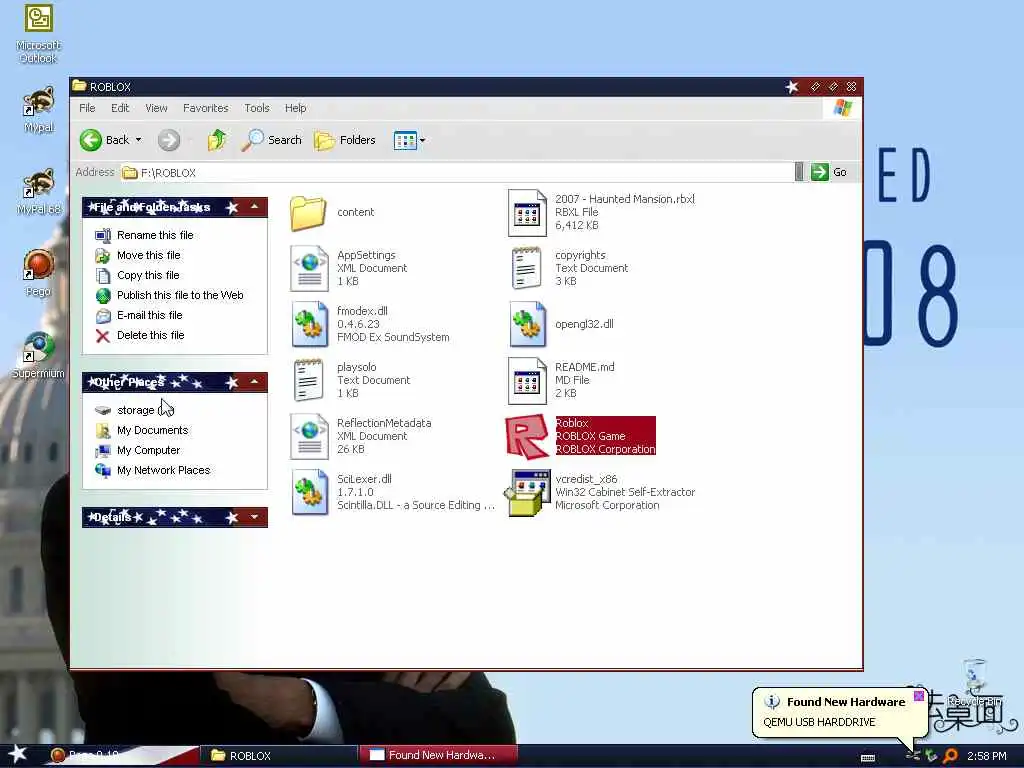Image resolution: width=1024 pixels, height=768 pixels.
Task: Click the 2007 - Haunted Mansion.rbxl file name
Action: point(625,199)
